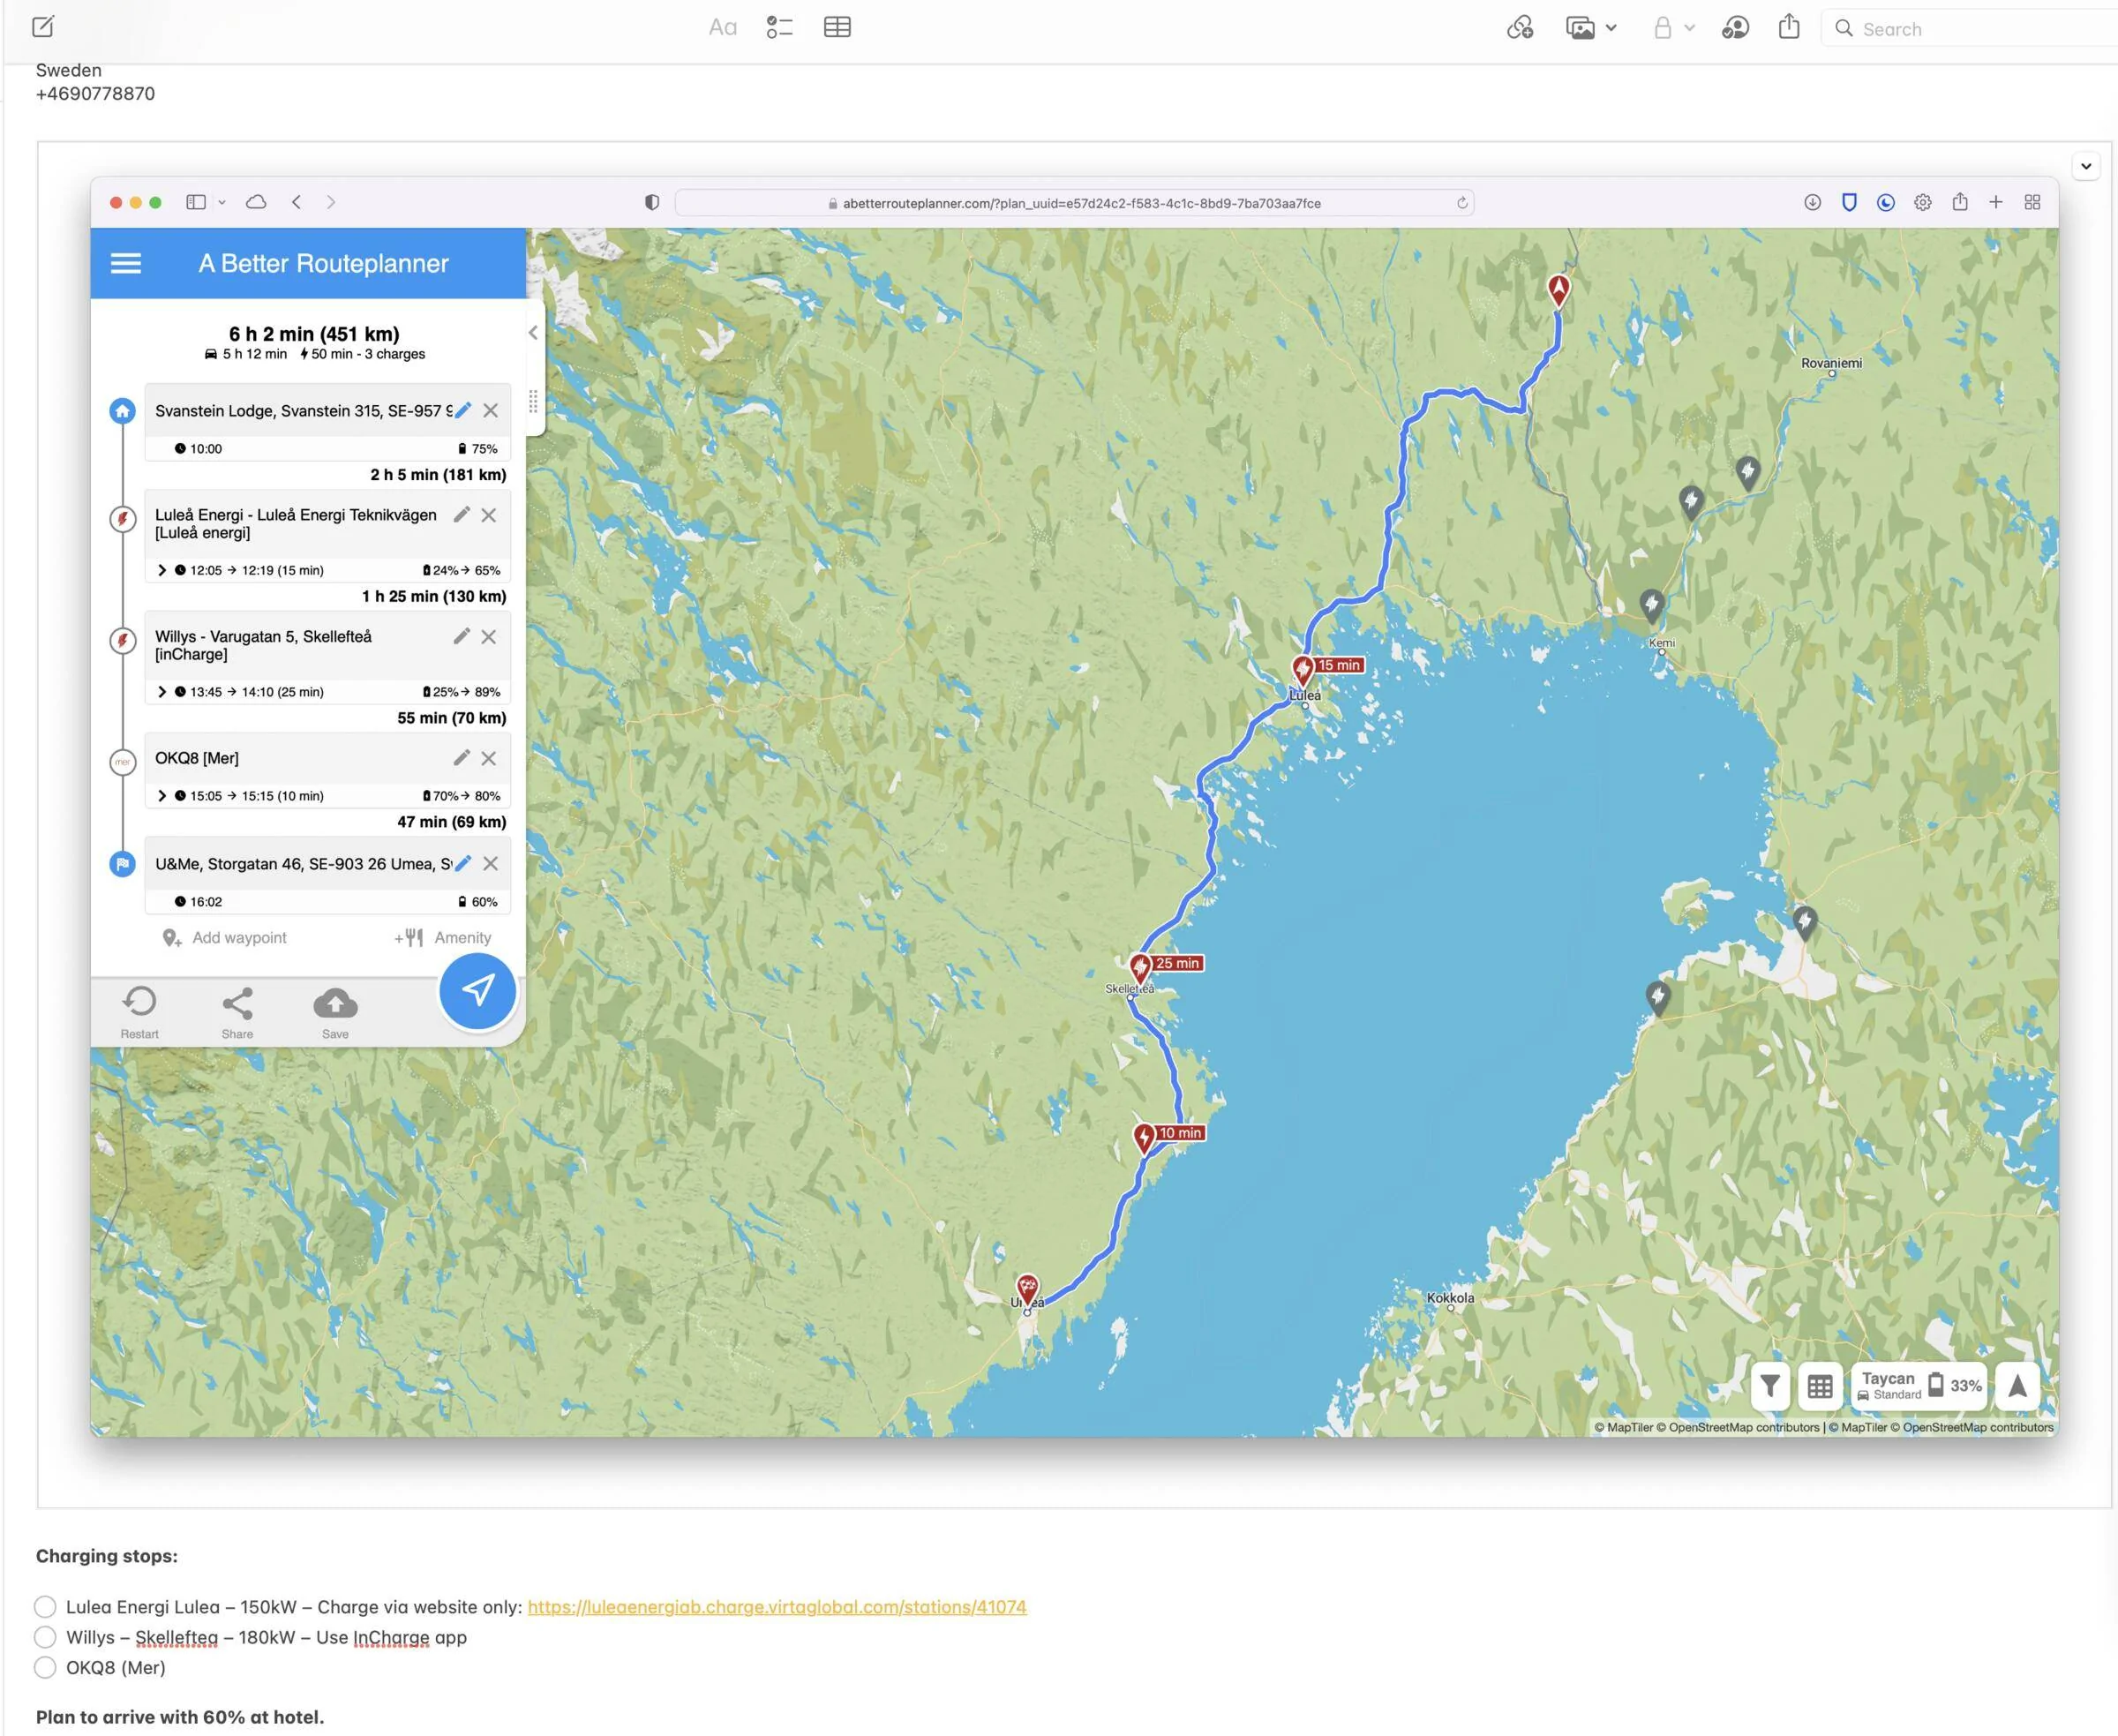Insert a checklist using the toolbar icon

pyautogui.click(x=780, y=28)
